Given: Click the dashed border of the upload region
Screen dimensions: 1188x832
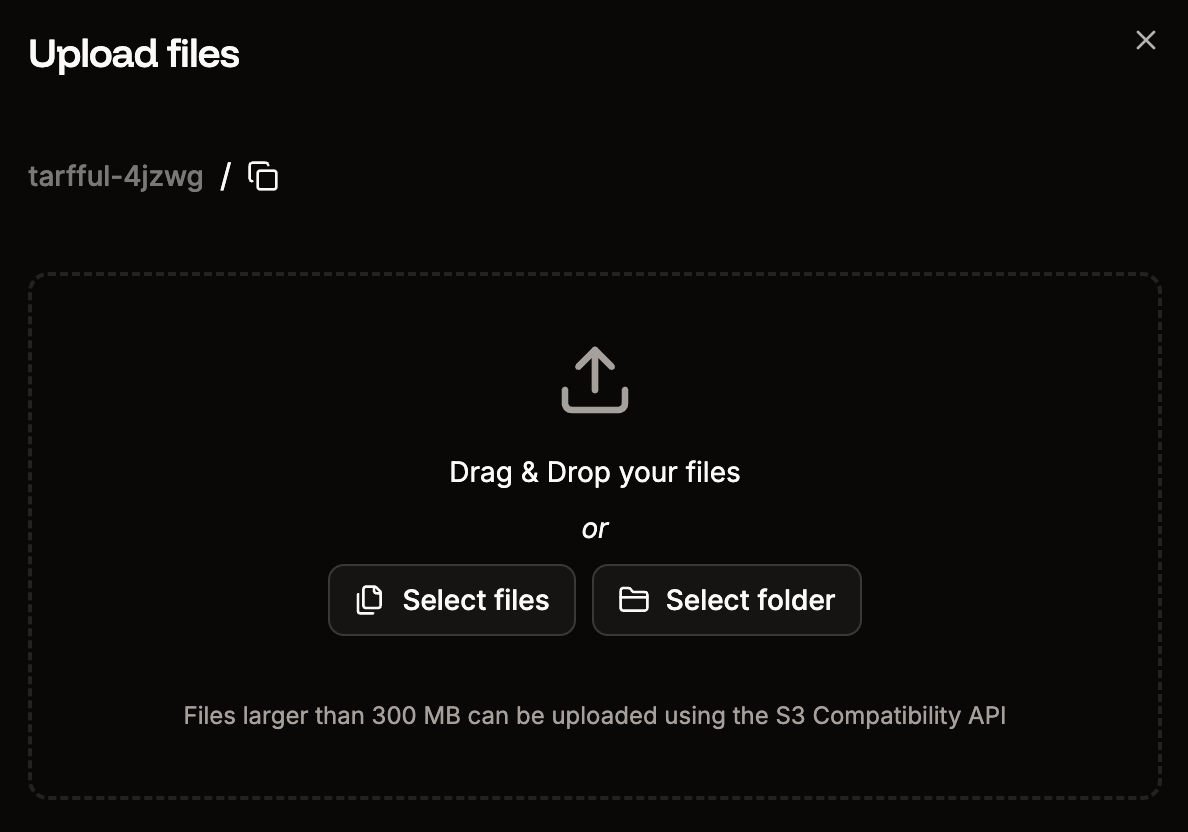Looking at the screenshot, I should (x=594, y=271).
